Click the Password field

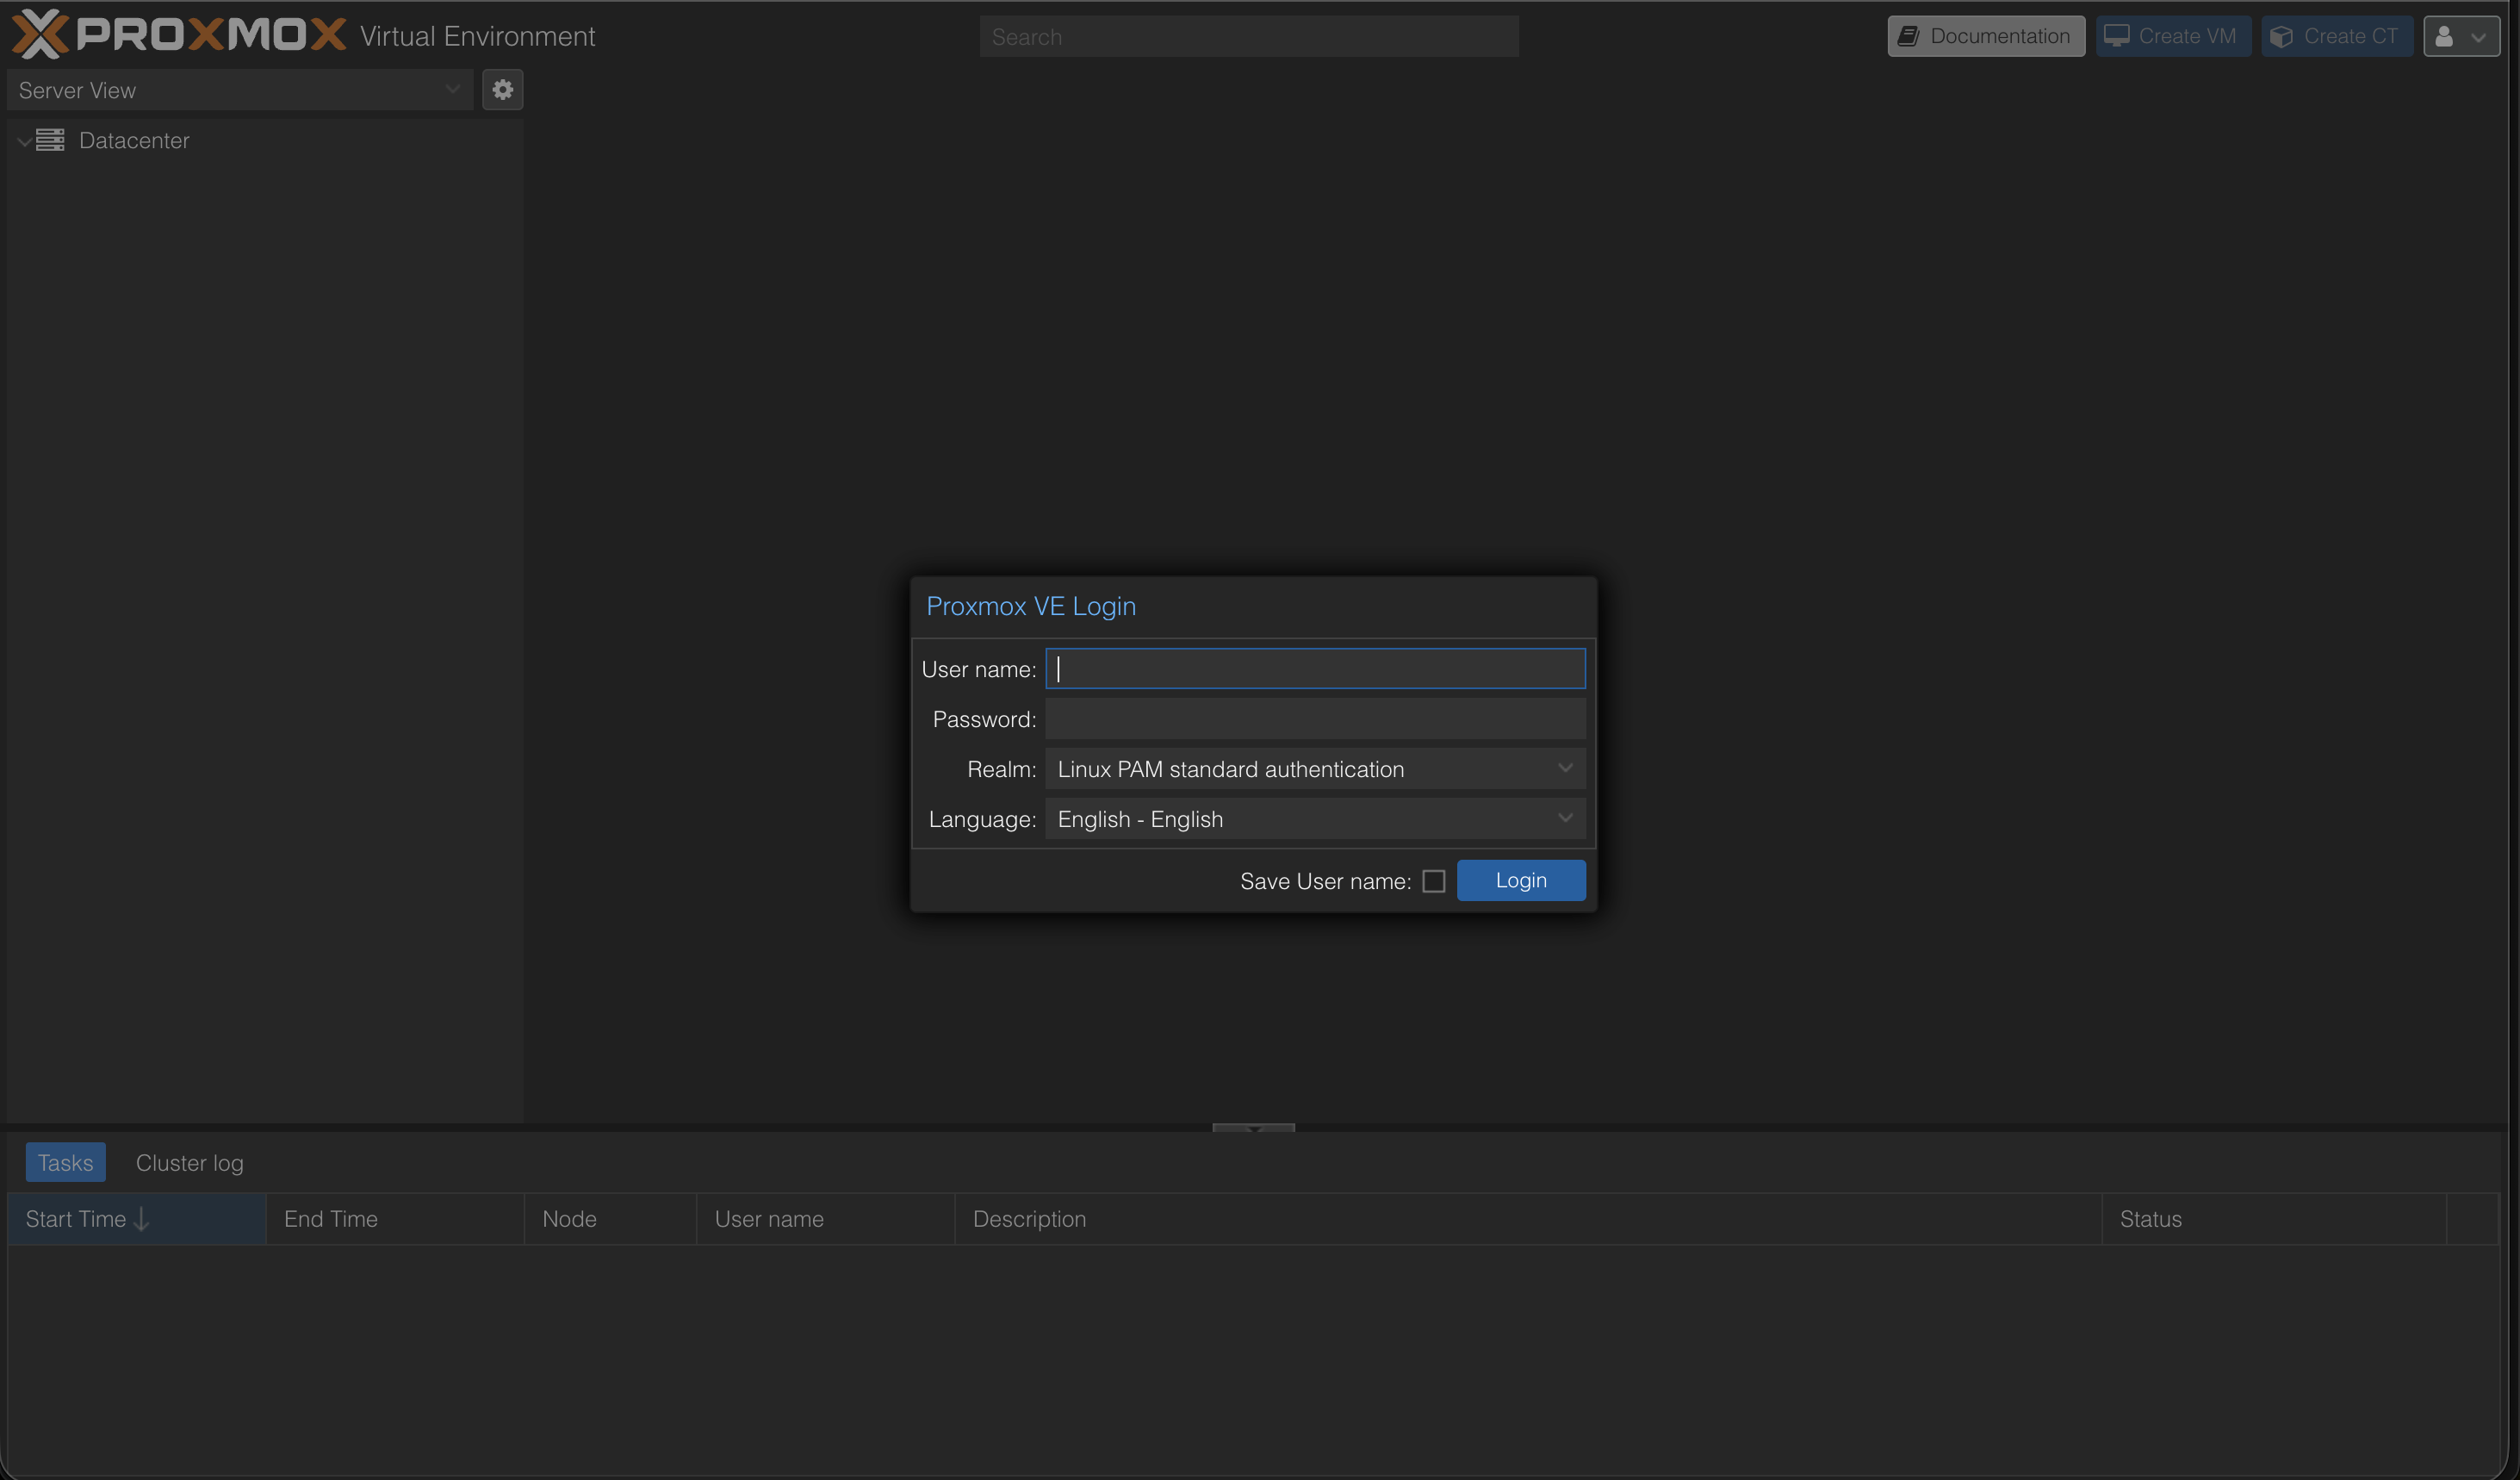pos(1314,718)
